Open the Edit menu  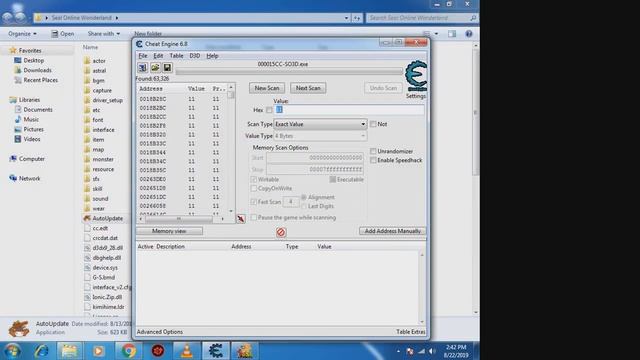coord(158,56)
